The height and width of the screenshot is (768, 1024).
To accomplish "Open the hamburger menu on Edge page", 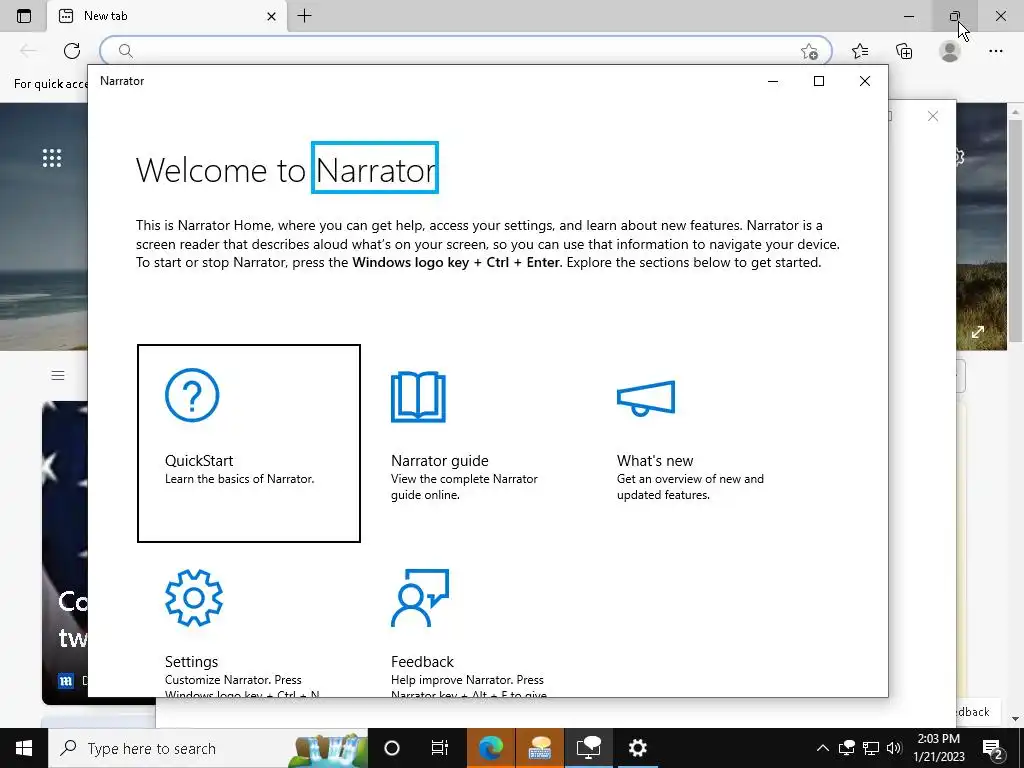I will [58, 375].
